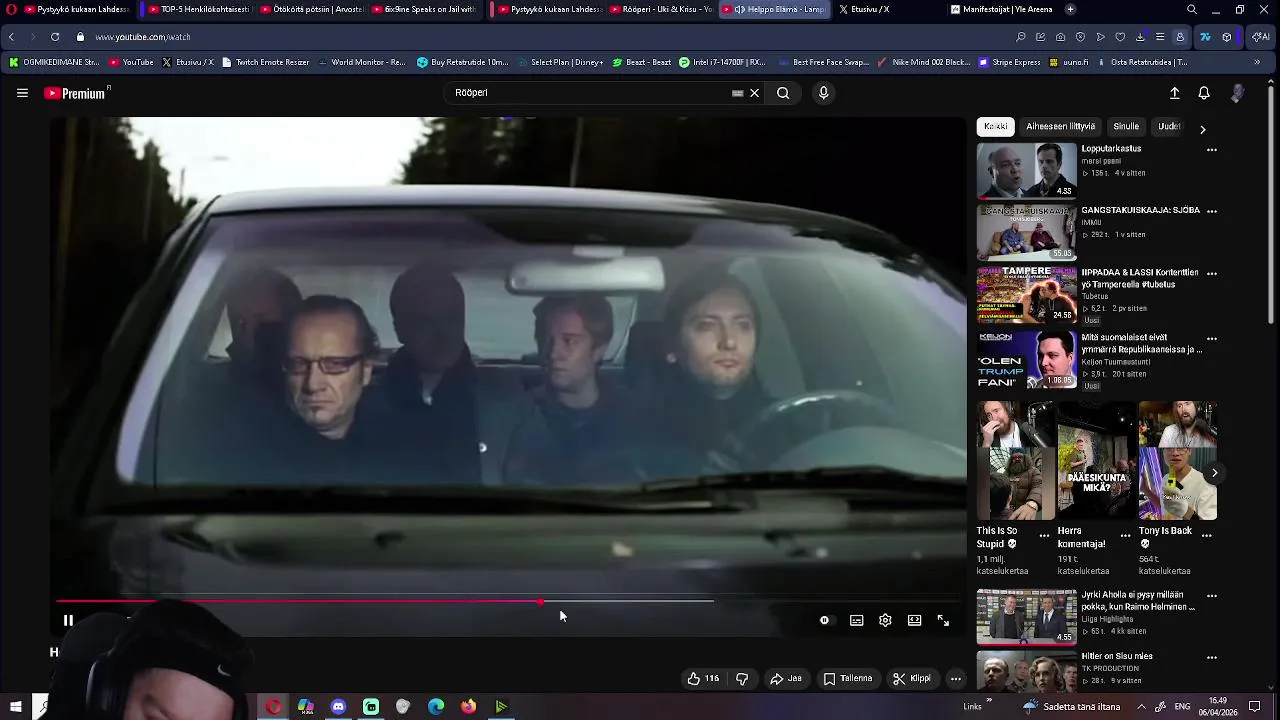The width and height of the screenshot is (1280, 720).
Task: Open options for Hitler on Sisu mies
Action: coord(1212,658)
